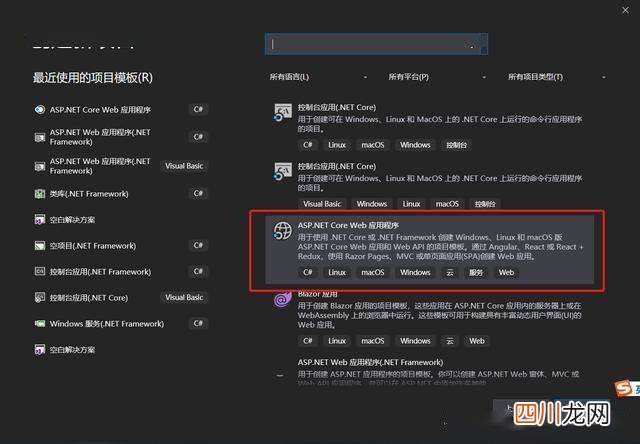640x444 pixels.
Task: Choose the Blazor 应用 template title
Action: tap(318, 294)
